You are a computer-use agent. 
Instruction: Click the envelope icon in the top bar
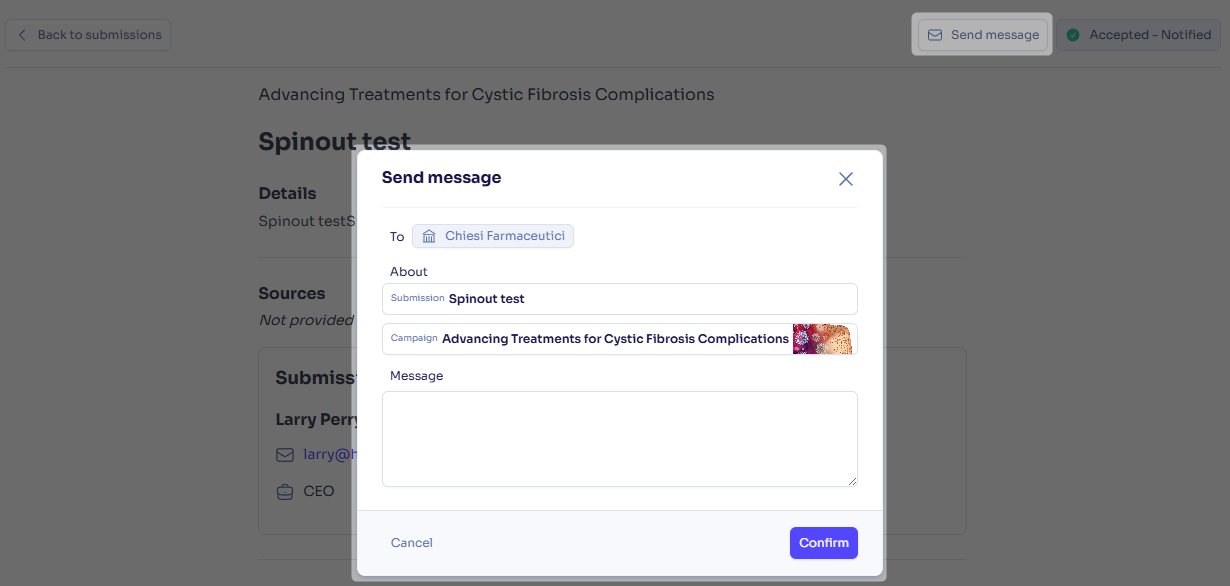point(935,35)
